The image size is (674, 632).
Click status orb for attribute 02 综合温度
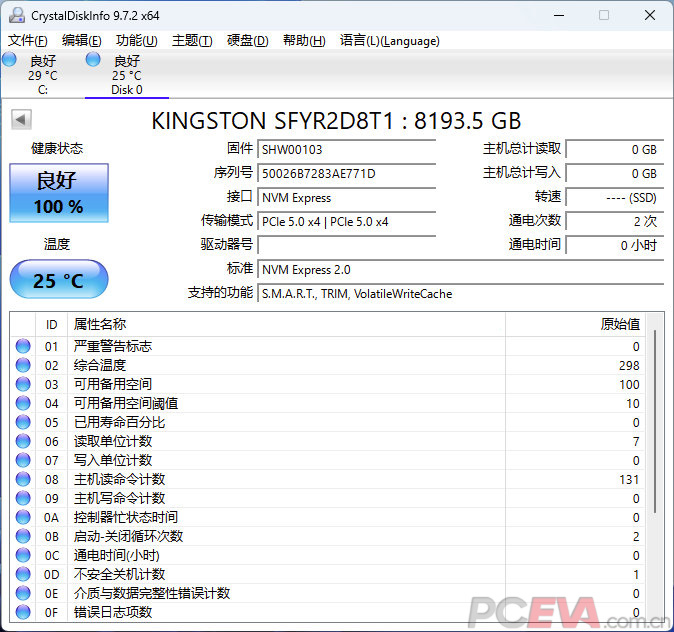[23, 365]
